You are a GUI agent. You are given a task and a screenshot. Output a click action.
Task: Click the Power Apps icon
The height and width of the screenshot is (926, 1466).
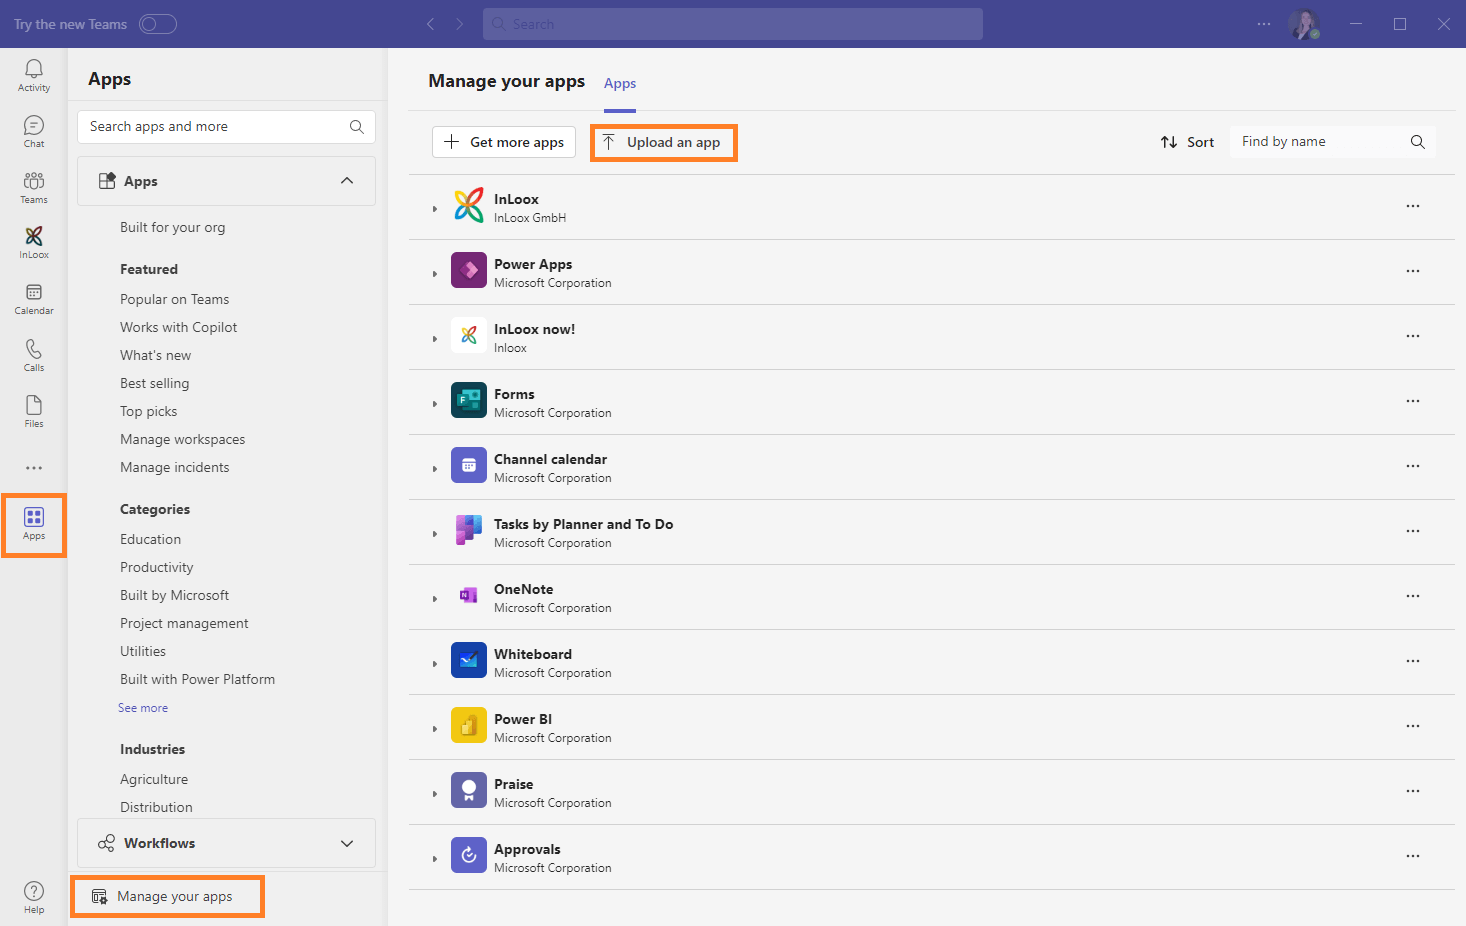tap(469, 270)
